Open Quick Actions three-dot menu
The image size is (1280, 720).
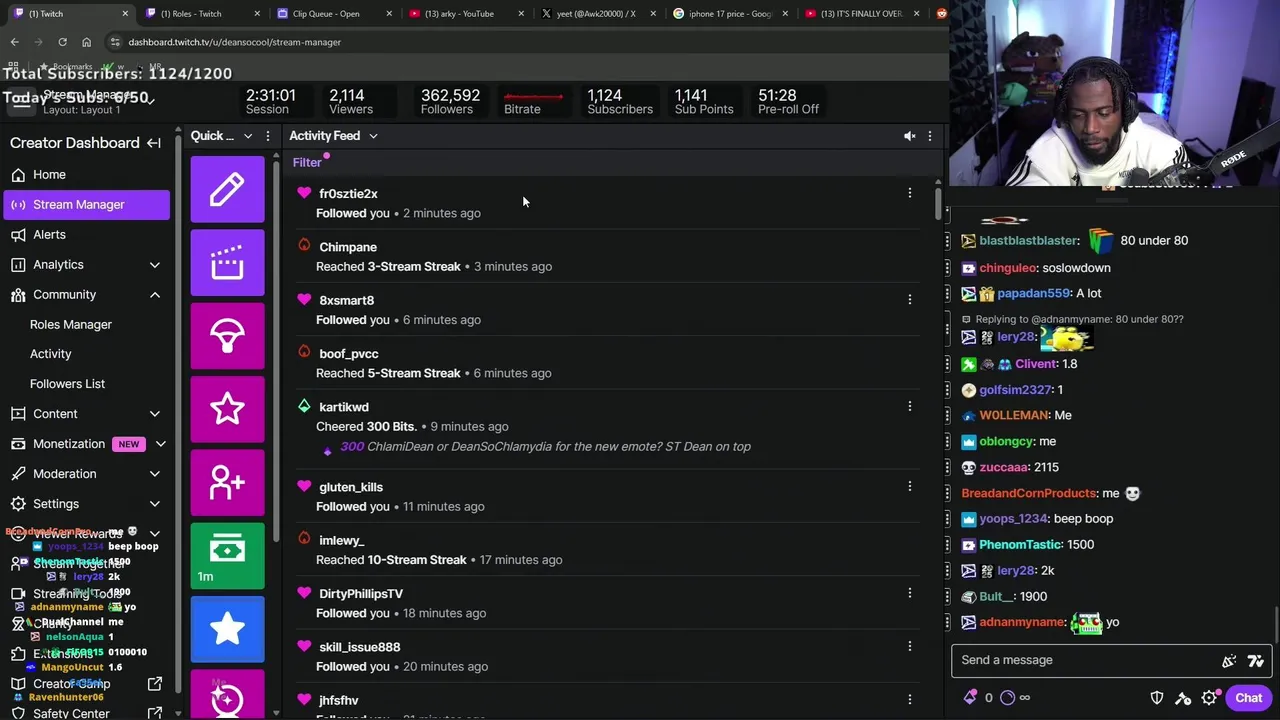click(x=267, y=136)
